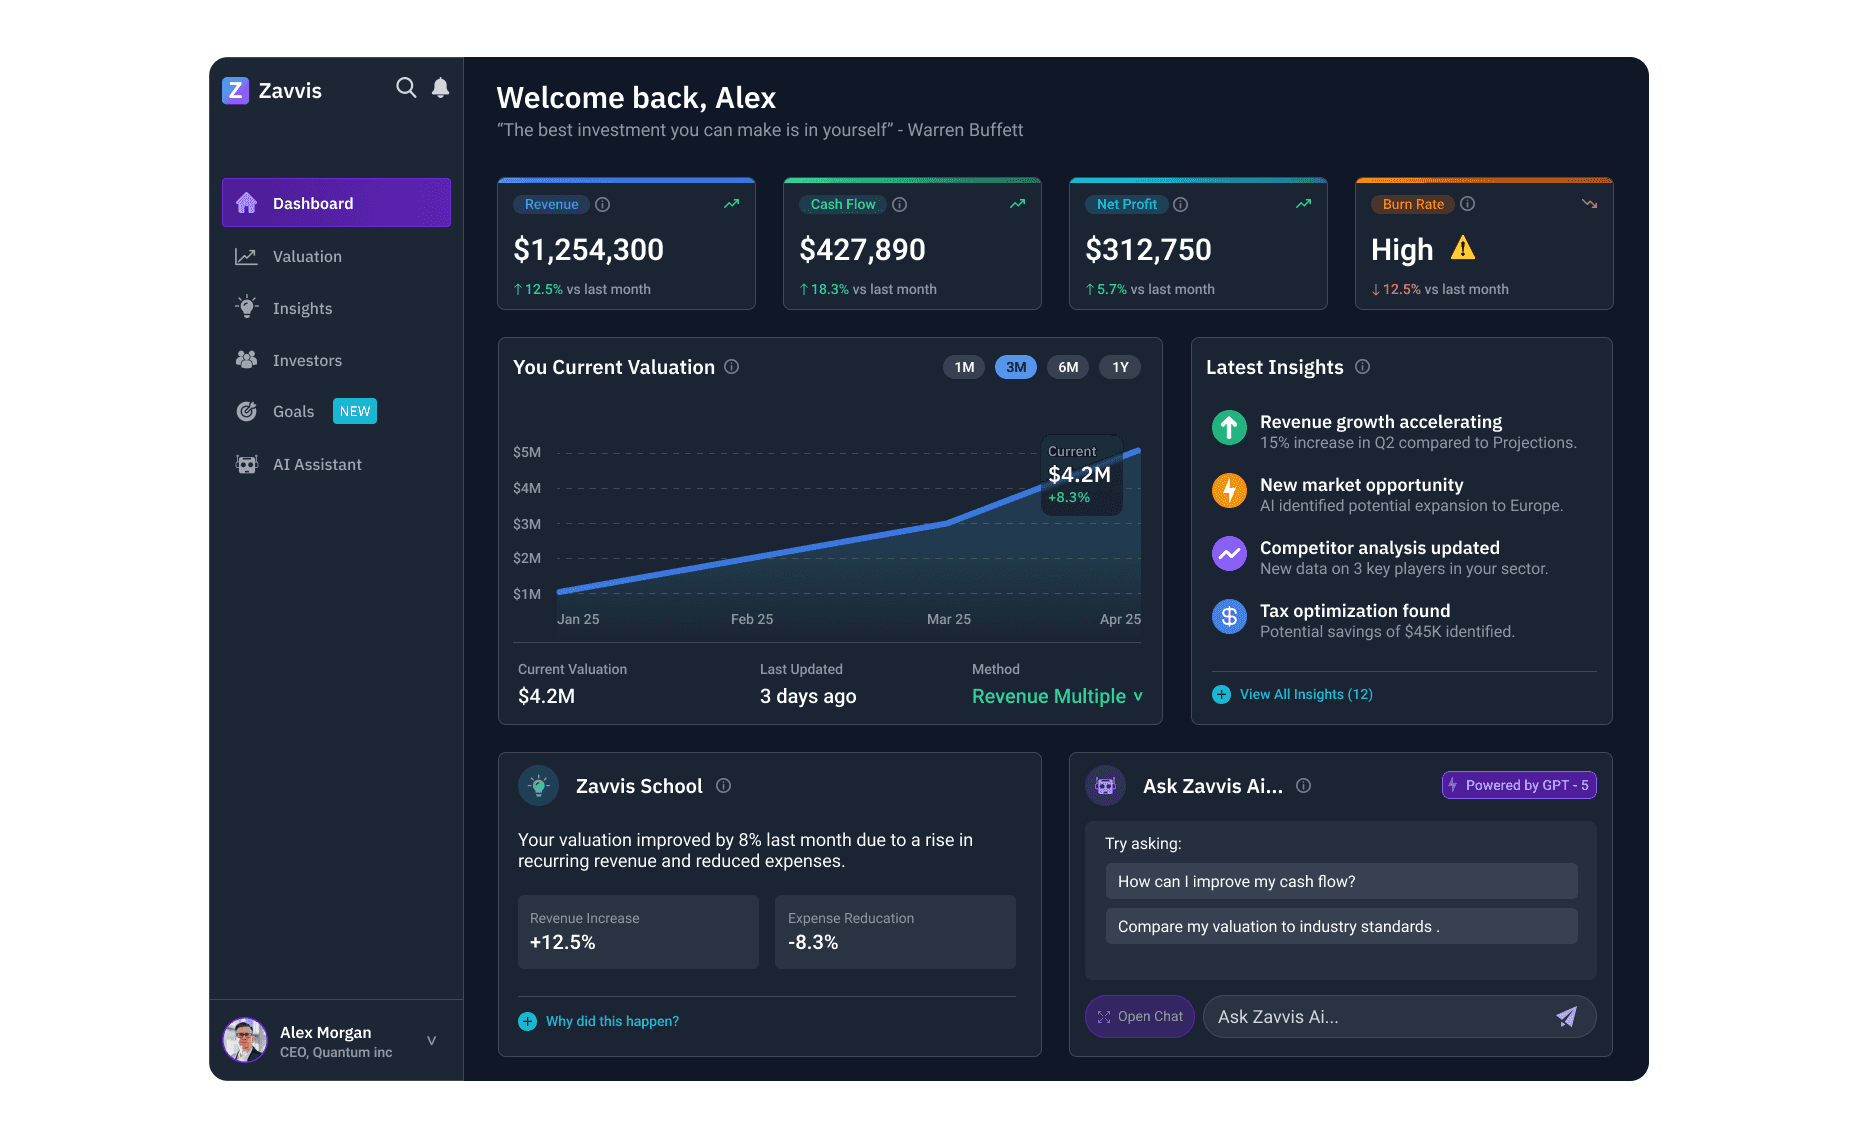Click the Cash Flow tag label
This screenshot has height=1139, width=1858.
click(842, 204)
